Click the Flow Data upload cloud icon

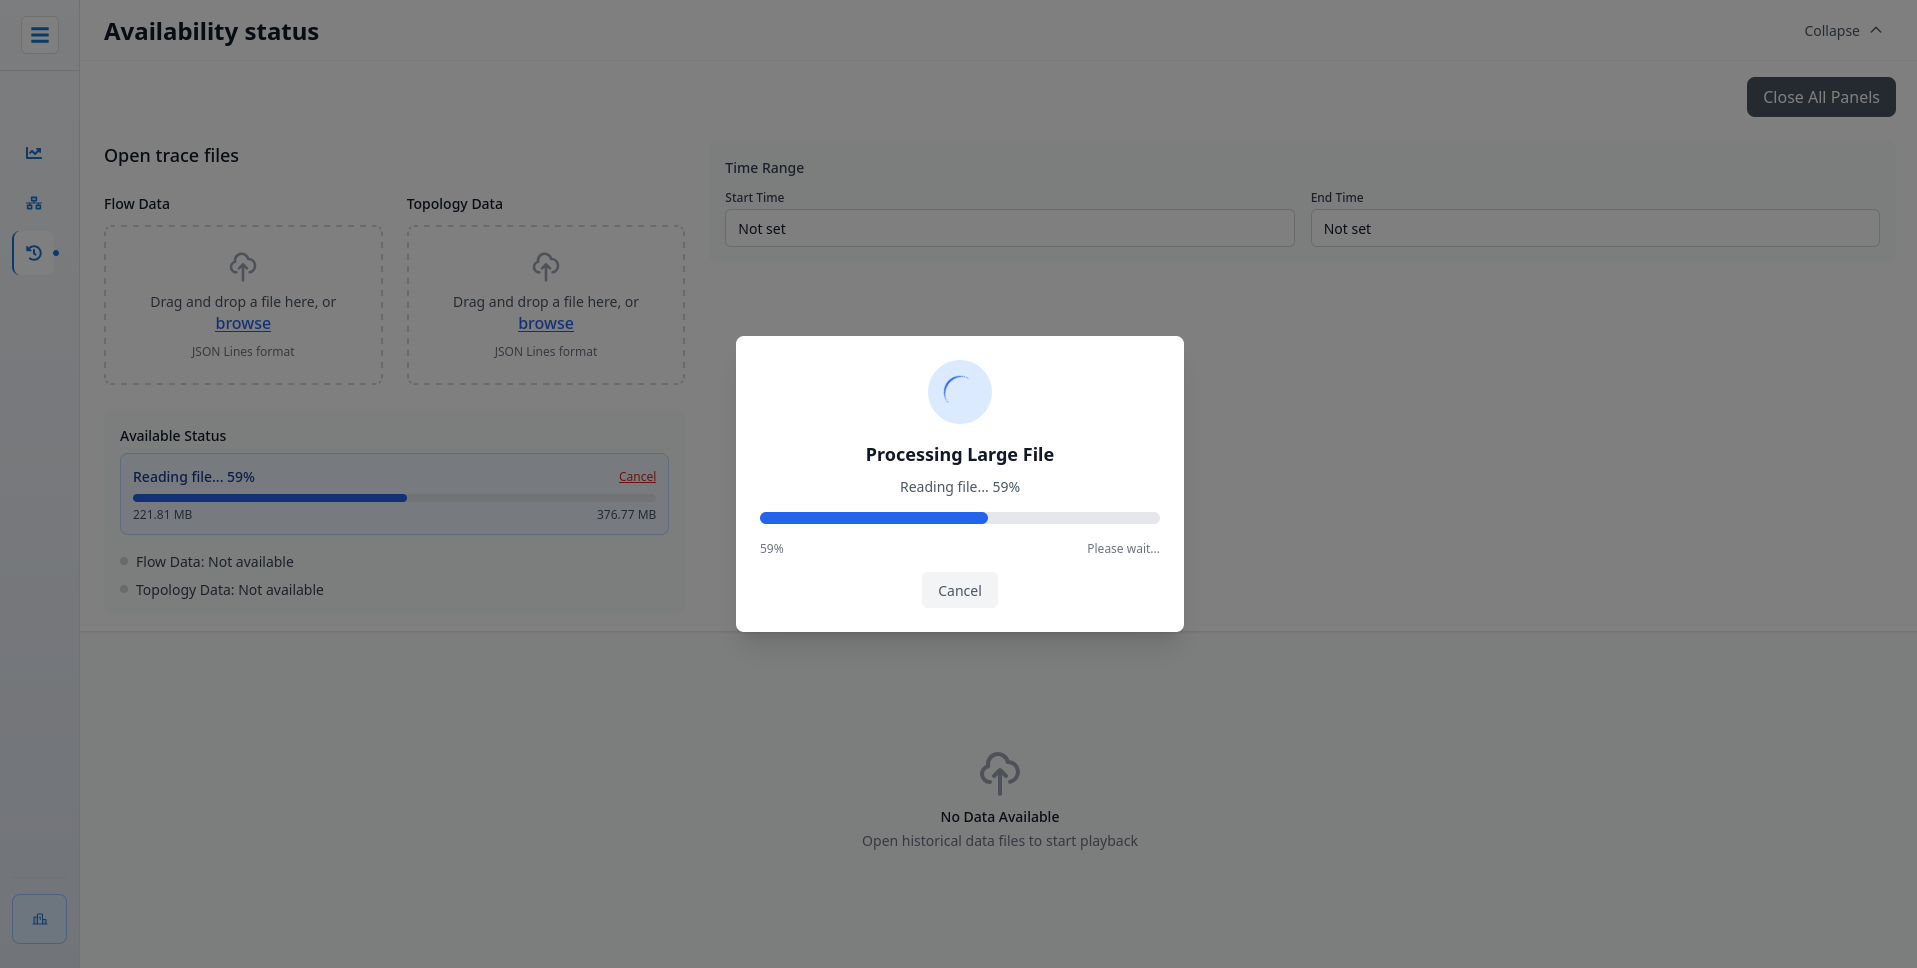(x=243, y=266)
